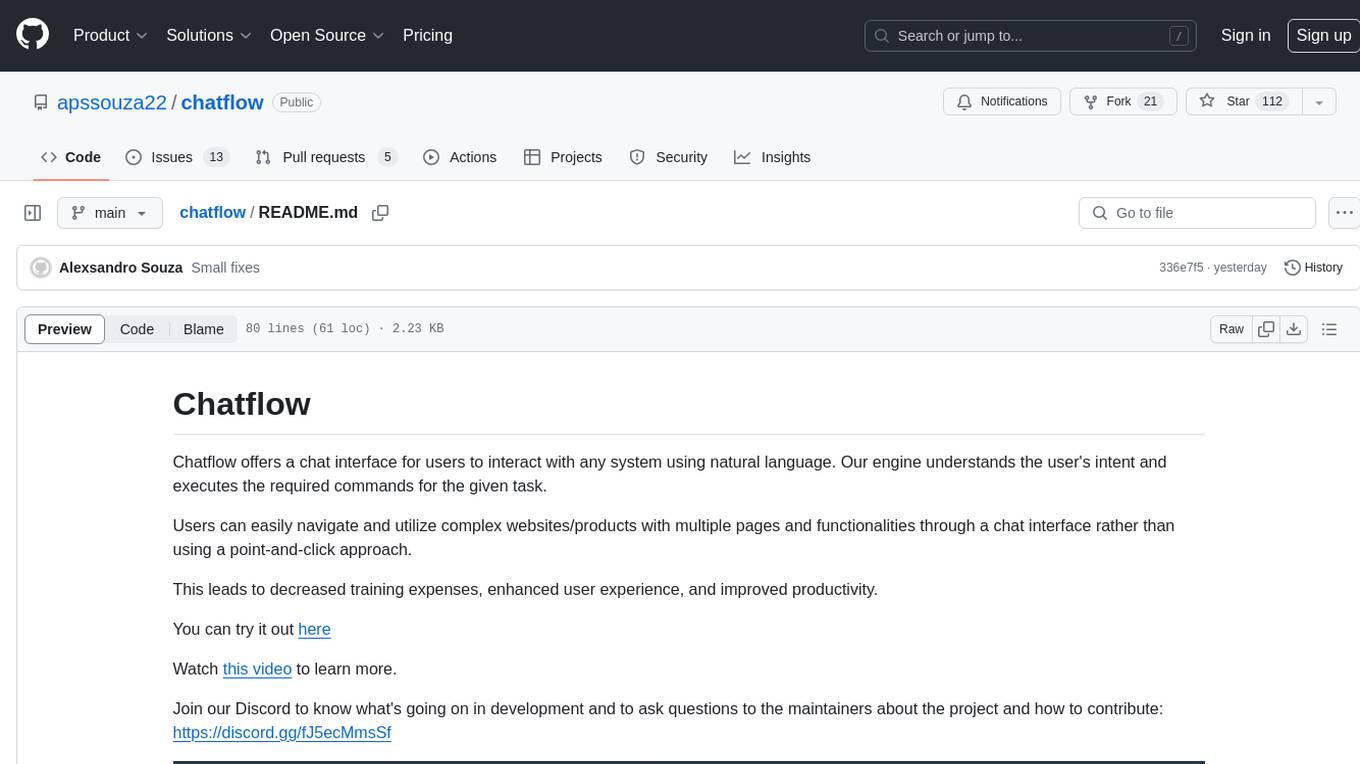Open the main branch selector
1360x764 pixels.
[x=110, y=213]
